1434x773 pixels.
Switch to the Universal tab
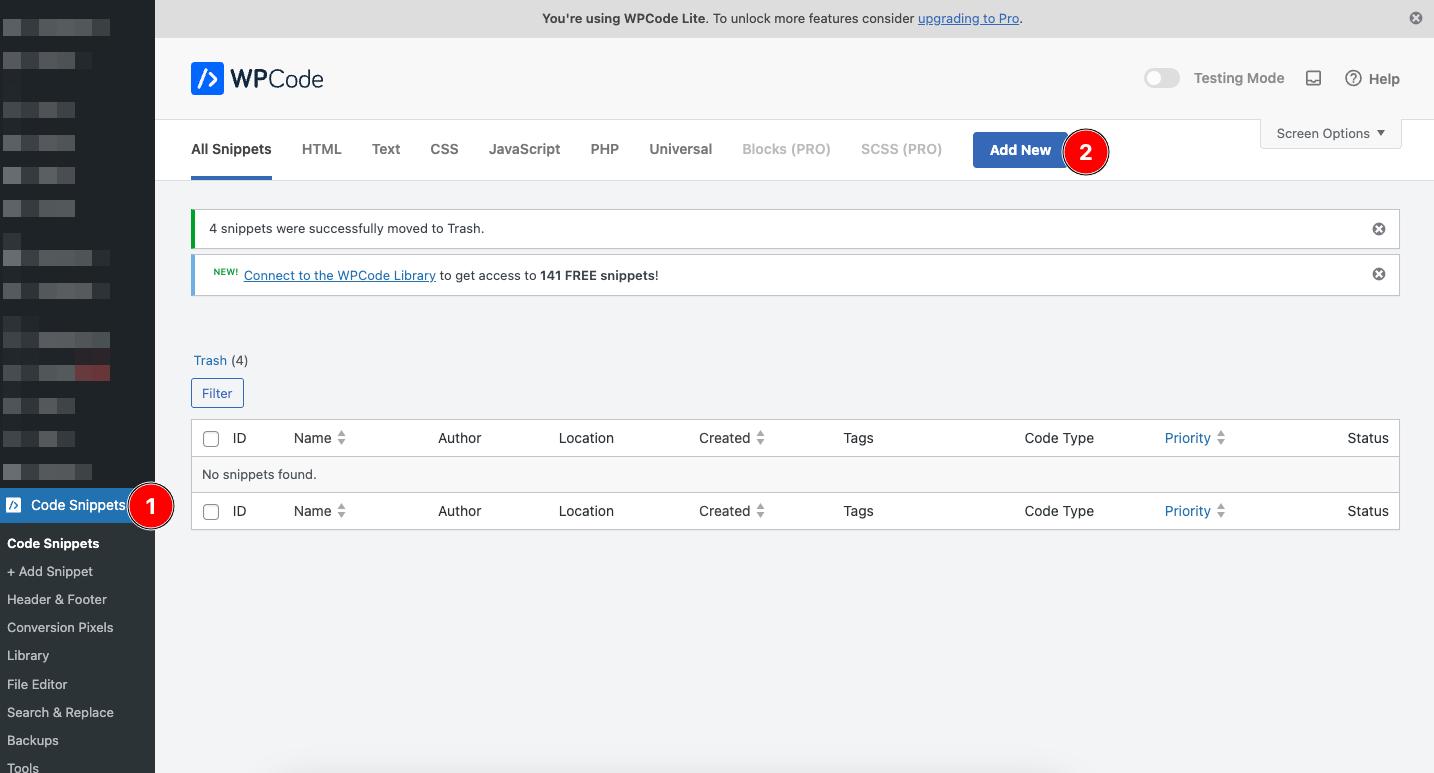click(681, 149)
